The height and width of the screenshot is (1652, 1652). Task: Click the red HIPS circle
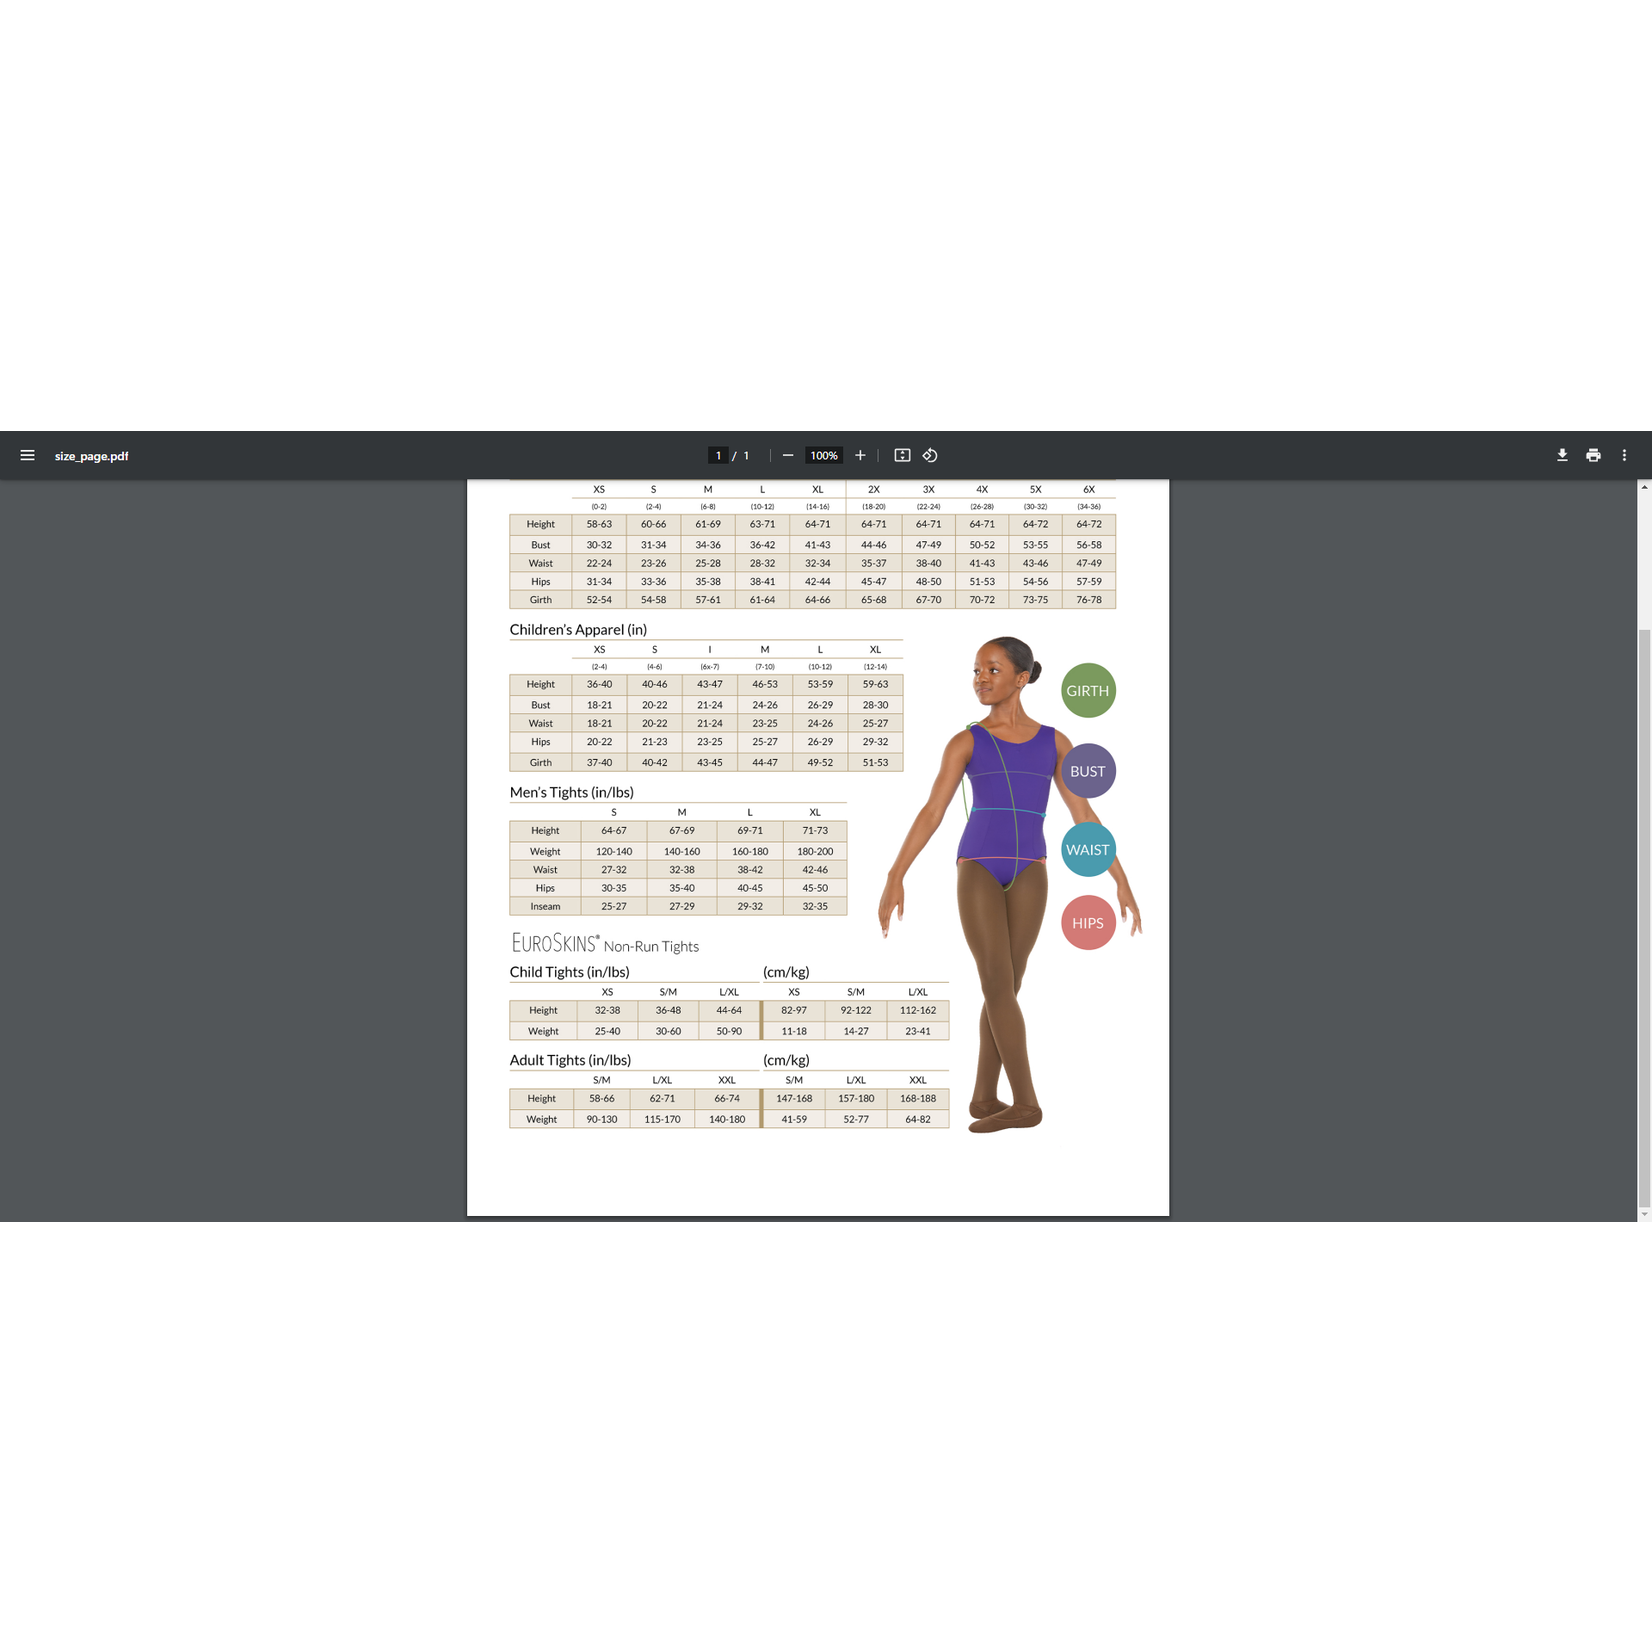click(1088, 923)
